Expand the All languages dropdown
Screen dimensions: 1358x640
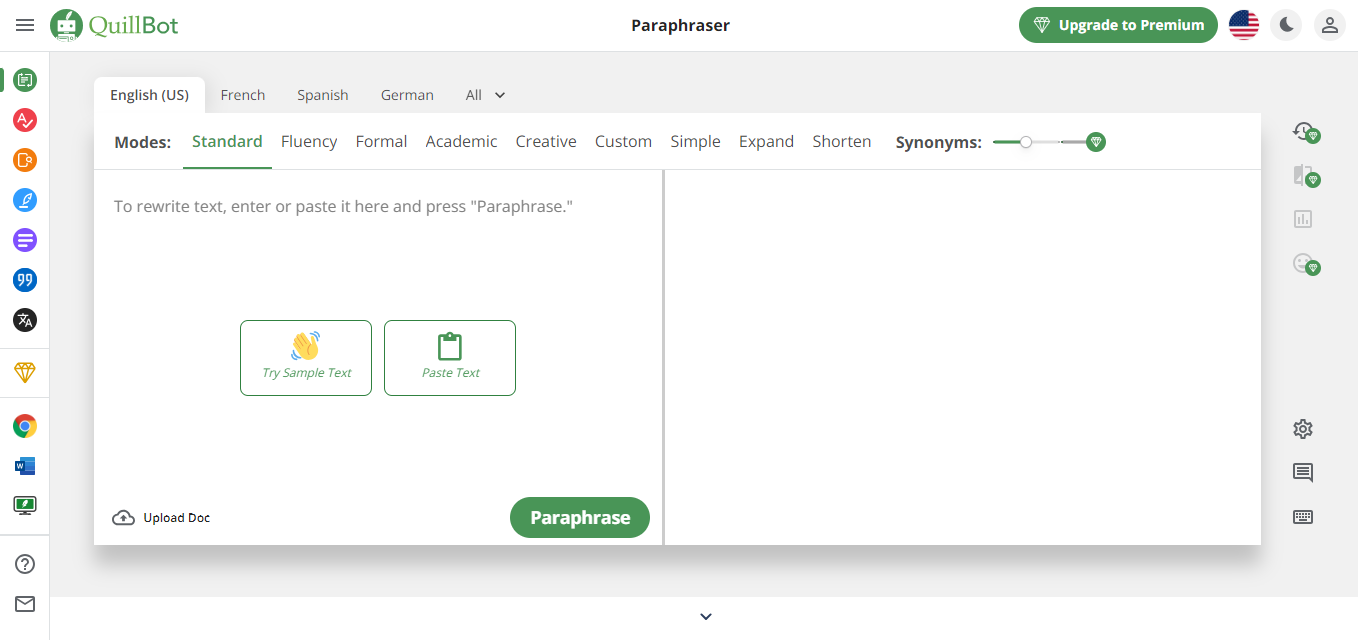pyautogui.click(x=486, y=95)
